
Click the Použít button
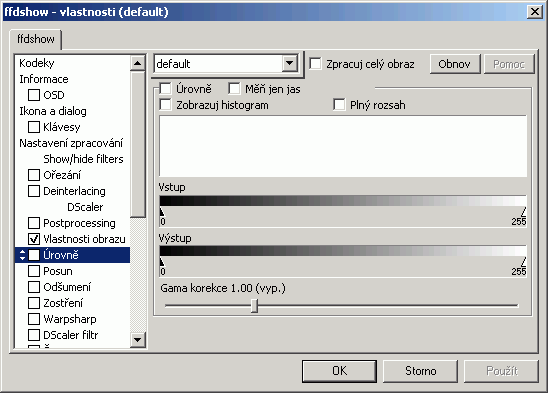501,371
